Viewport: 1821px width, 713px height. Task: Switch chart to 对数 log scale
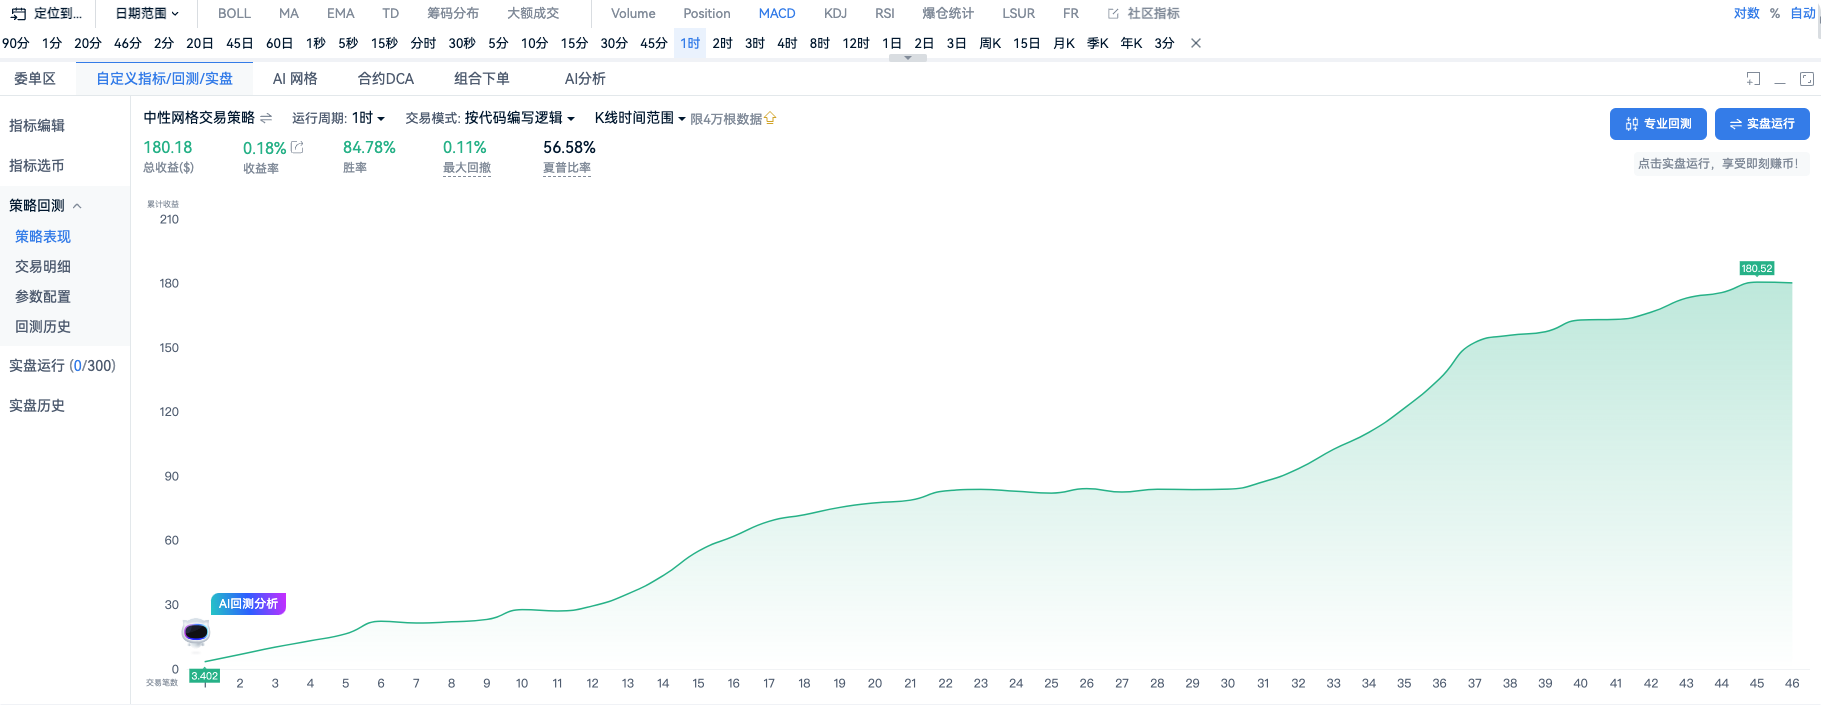(1747, 14)
